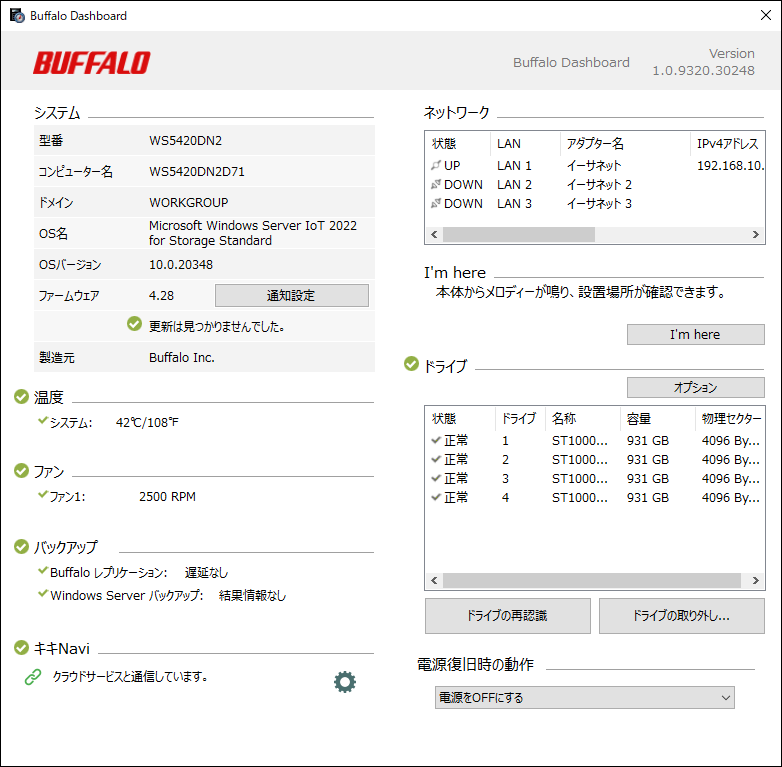Image resolution: width=782 pixels, height=767 pixels.
Task: Click ドライブの再認識 button
Action: pos(507,616)
